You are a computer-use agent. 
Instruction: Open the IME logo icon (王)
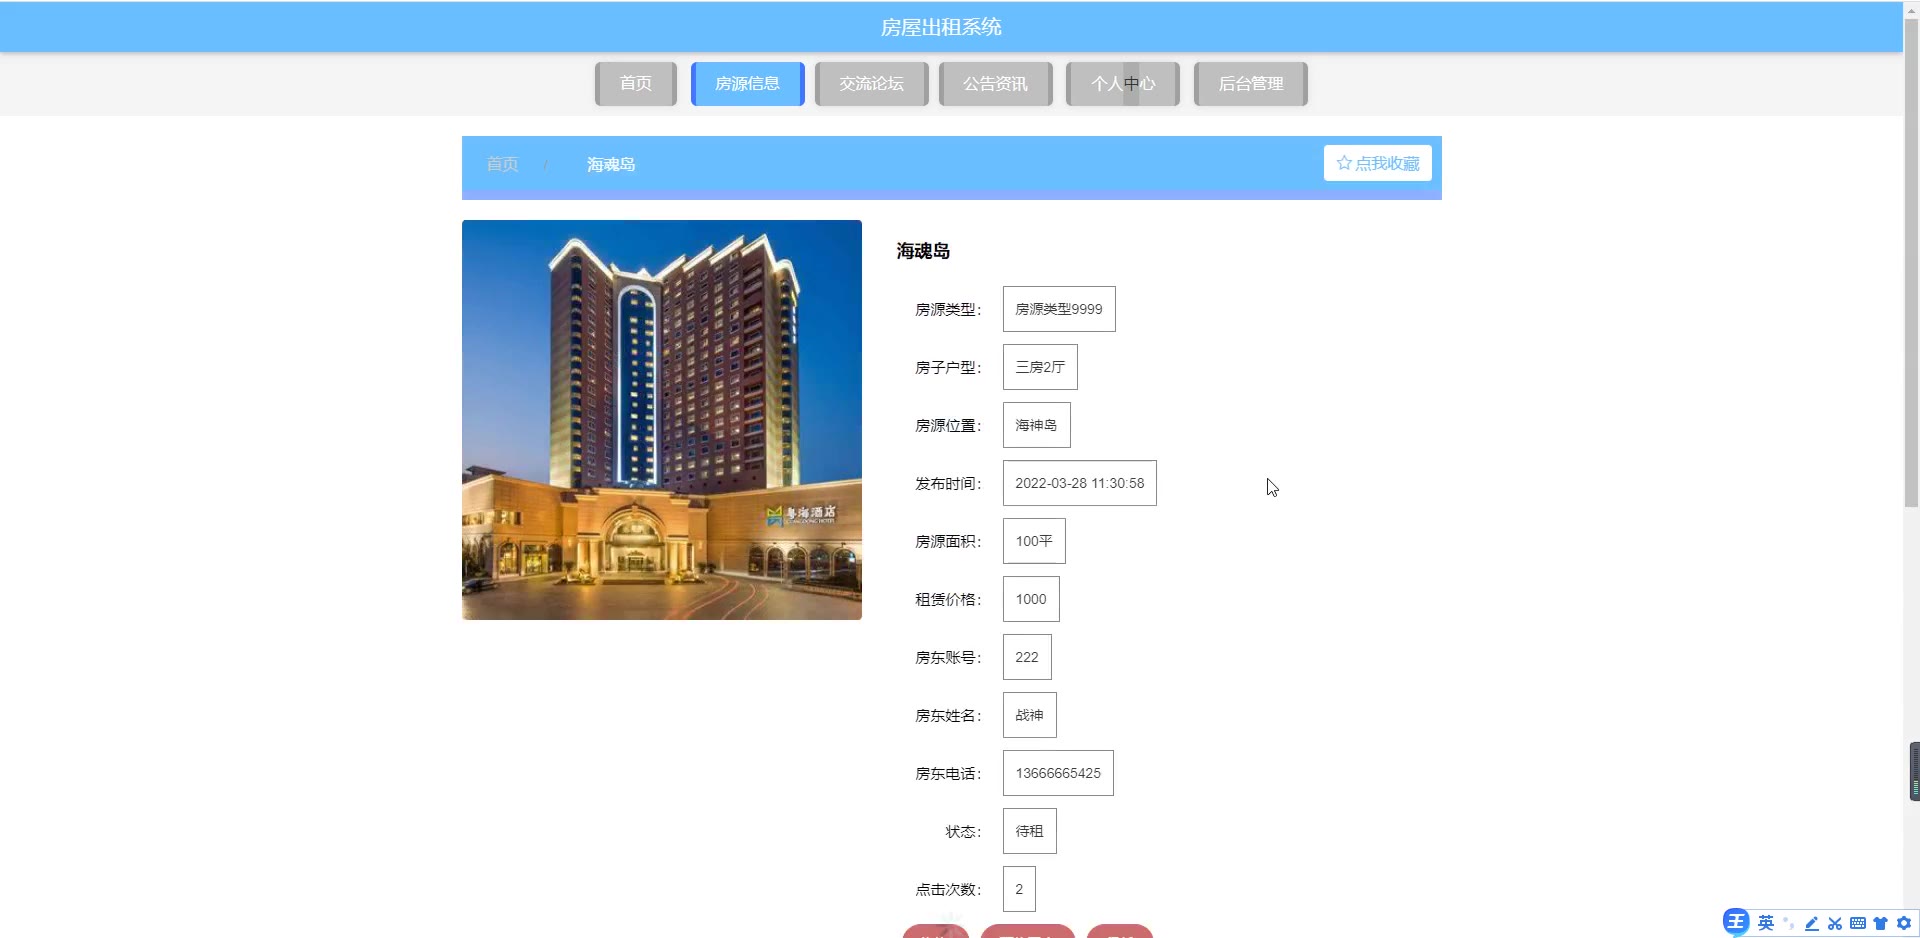click(1735, 922)
